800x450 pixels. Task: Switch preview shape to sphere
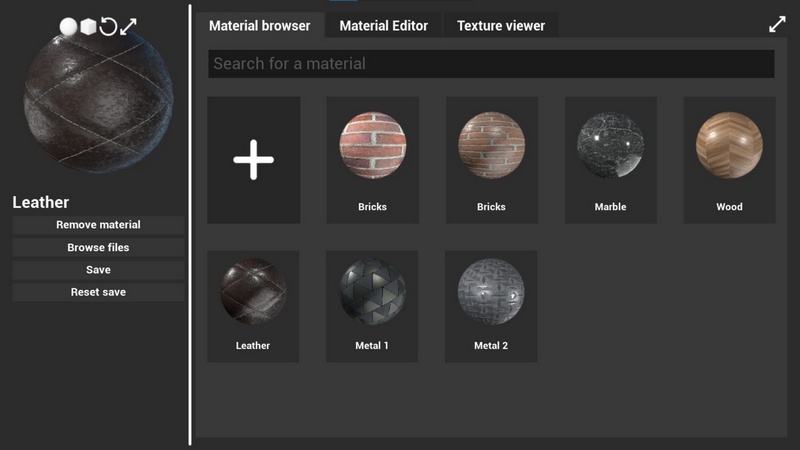pos(68,27)
